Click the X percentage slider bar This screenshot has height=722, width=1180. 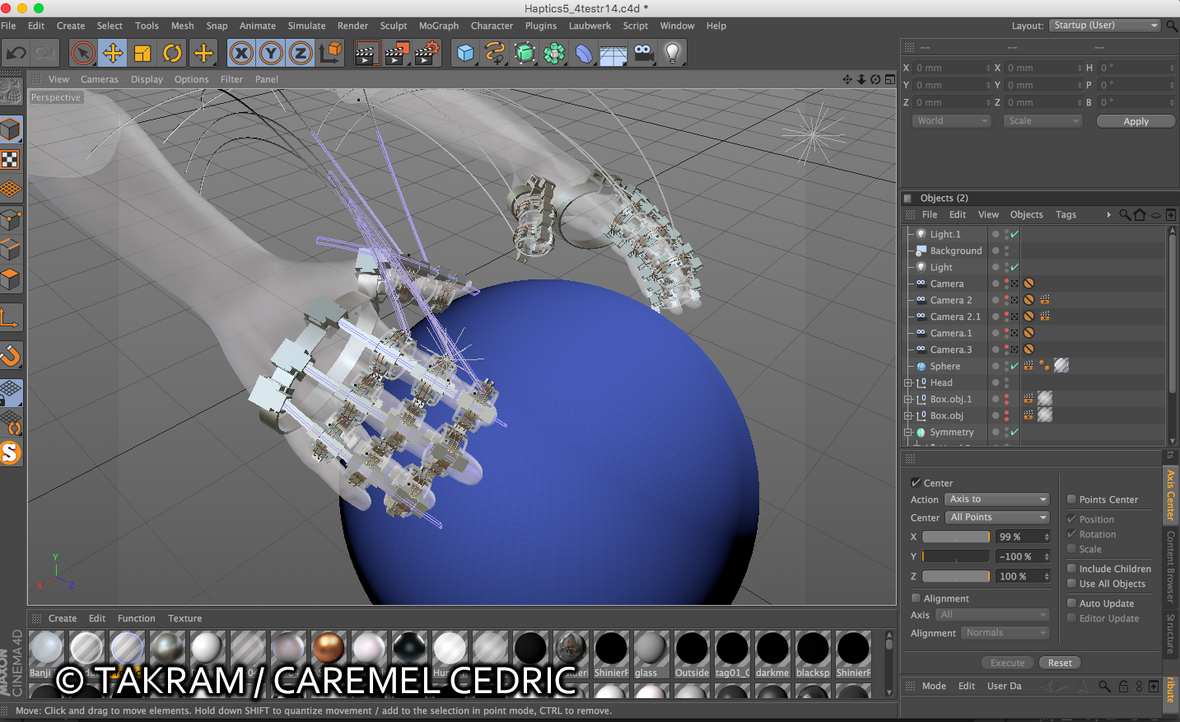pyautogui.click(x=955, y=537)
